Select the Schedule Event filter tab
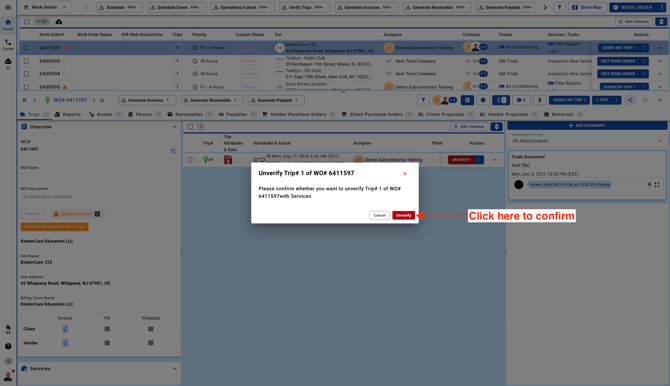The height and width of the screenshot is (386, 670). click(176, 7)
